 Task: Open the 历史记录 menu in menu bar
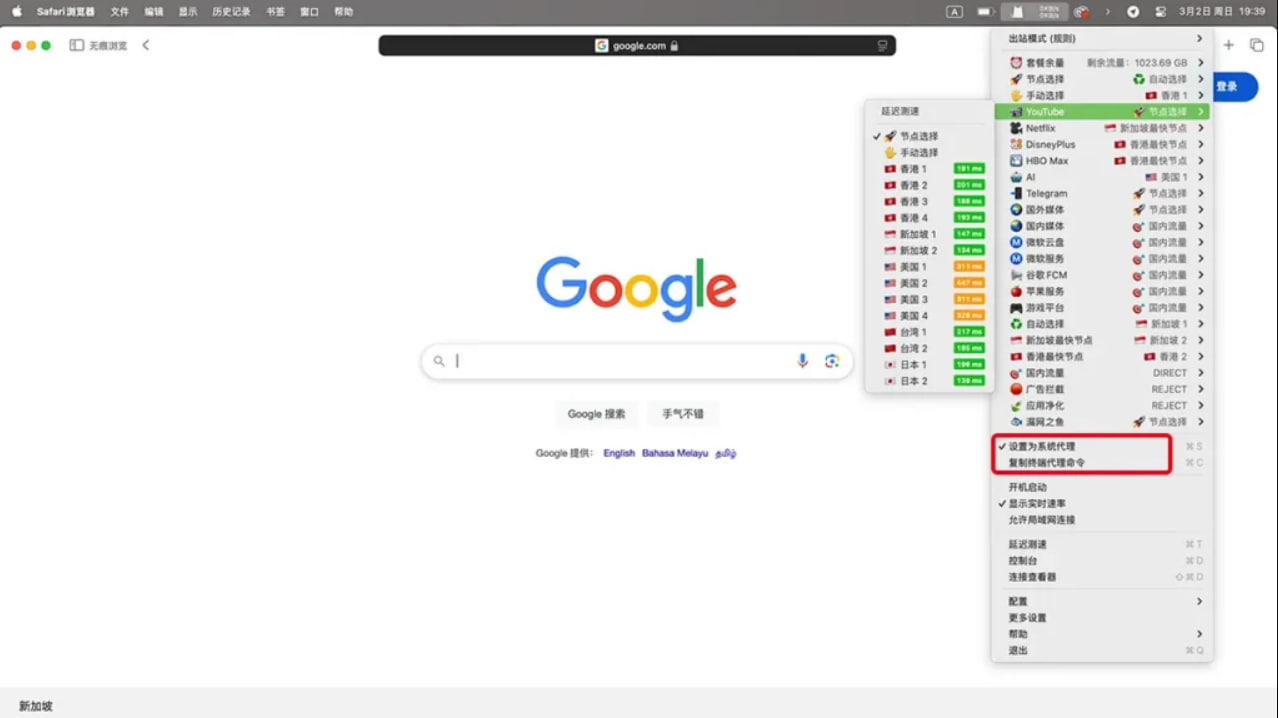click(231, 12)
